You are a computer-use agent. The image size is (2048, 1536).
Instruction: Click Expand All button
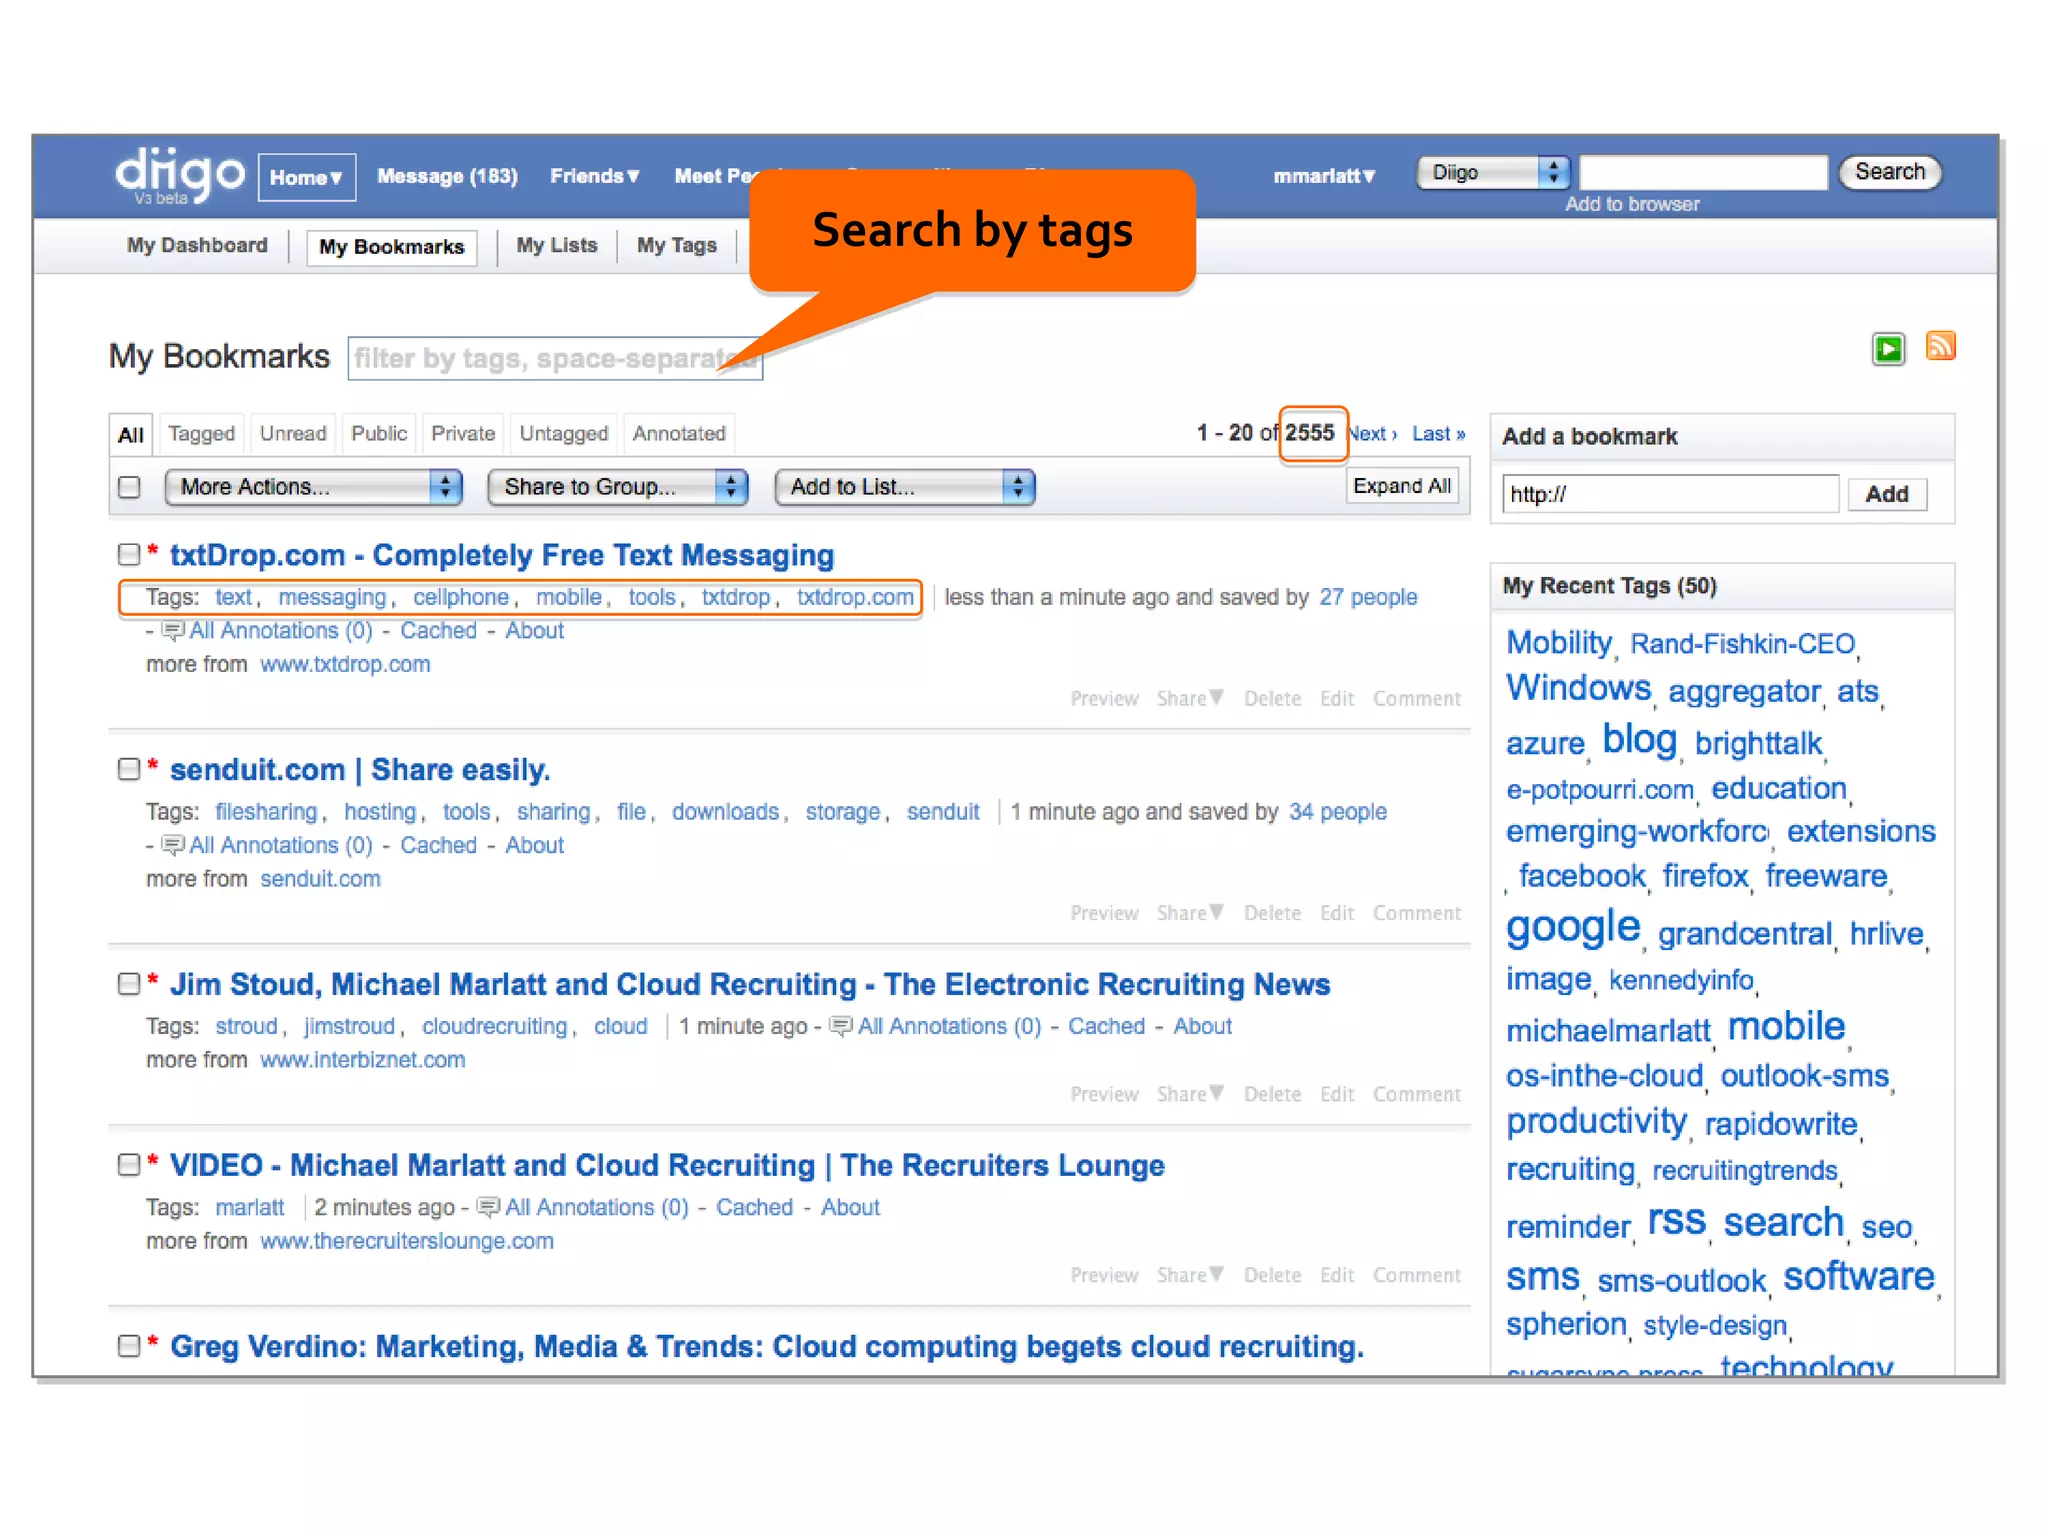1402,486
